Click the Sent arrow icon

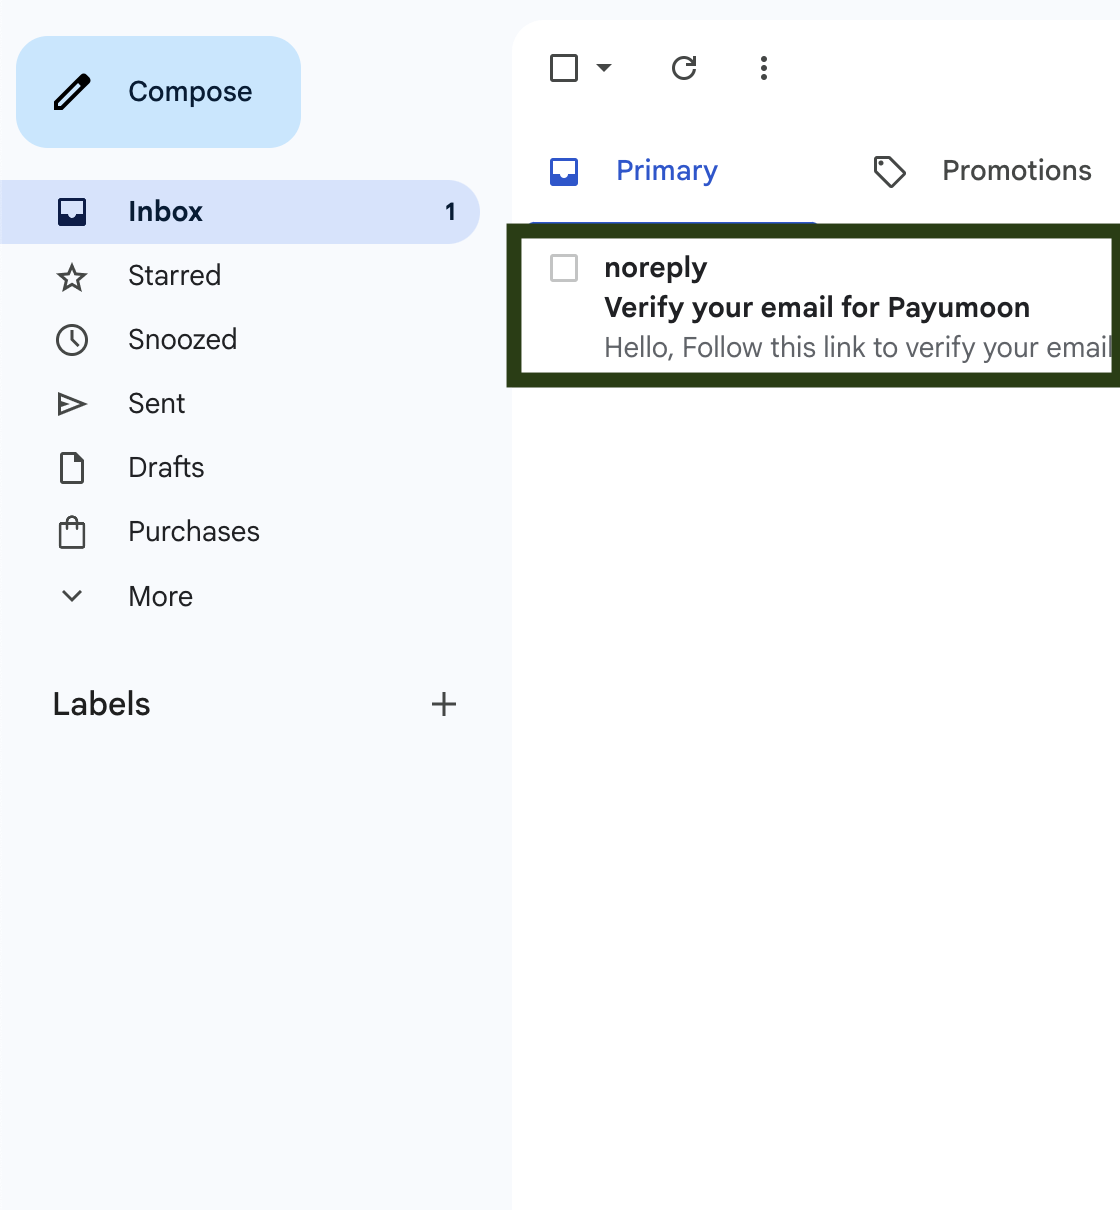coord(72,404)
